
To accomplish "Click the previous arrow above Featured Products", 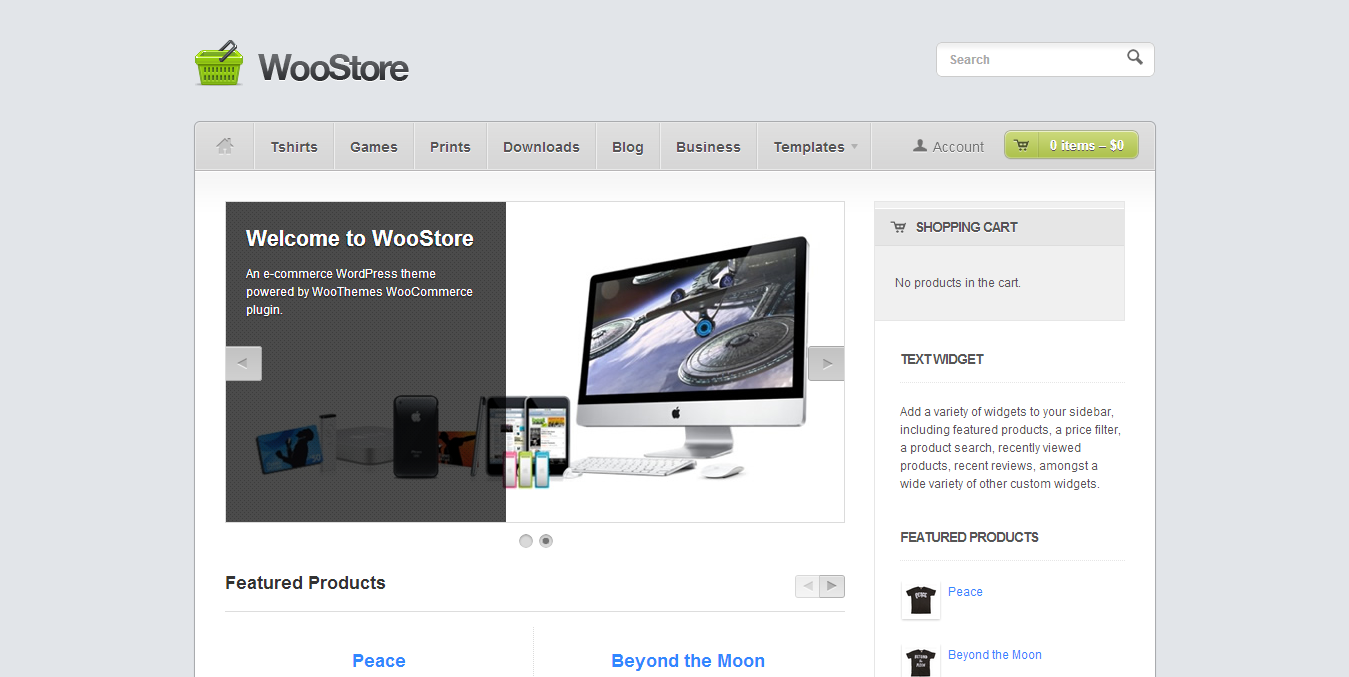I will pyautogui.click(x=808, y=586).
